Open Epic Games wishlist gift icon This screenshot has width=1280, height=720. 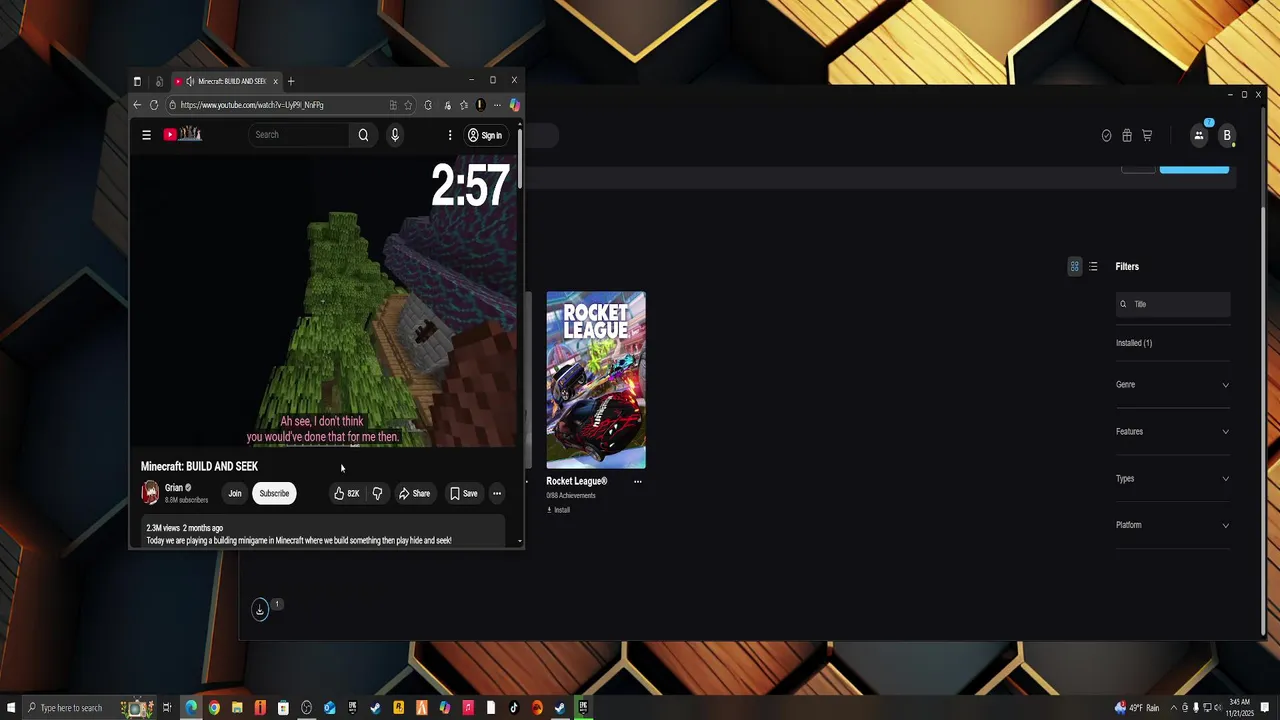click(1127, 135)
